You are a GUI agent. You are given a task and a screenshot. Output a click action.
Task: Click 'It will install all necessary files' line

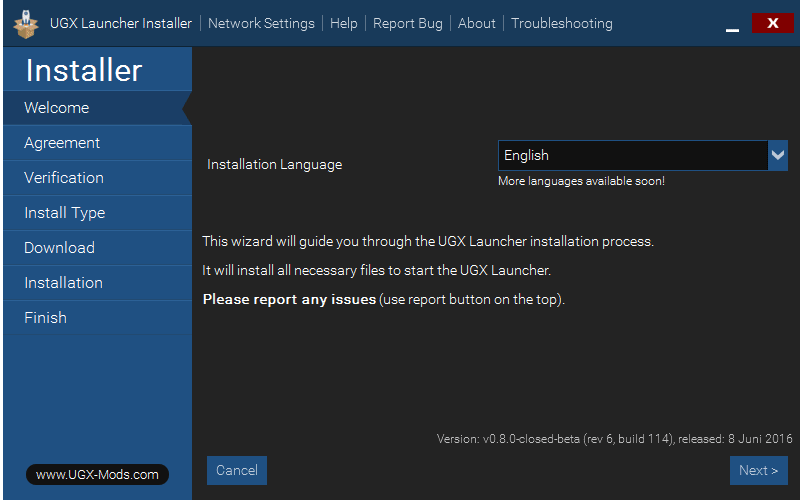[x=377, y=270]
